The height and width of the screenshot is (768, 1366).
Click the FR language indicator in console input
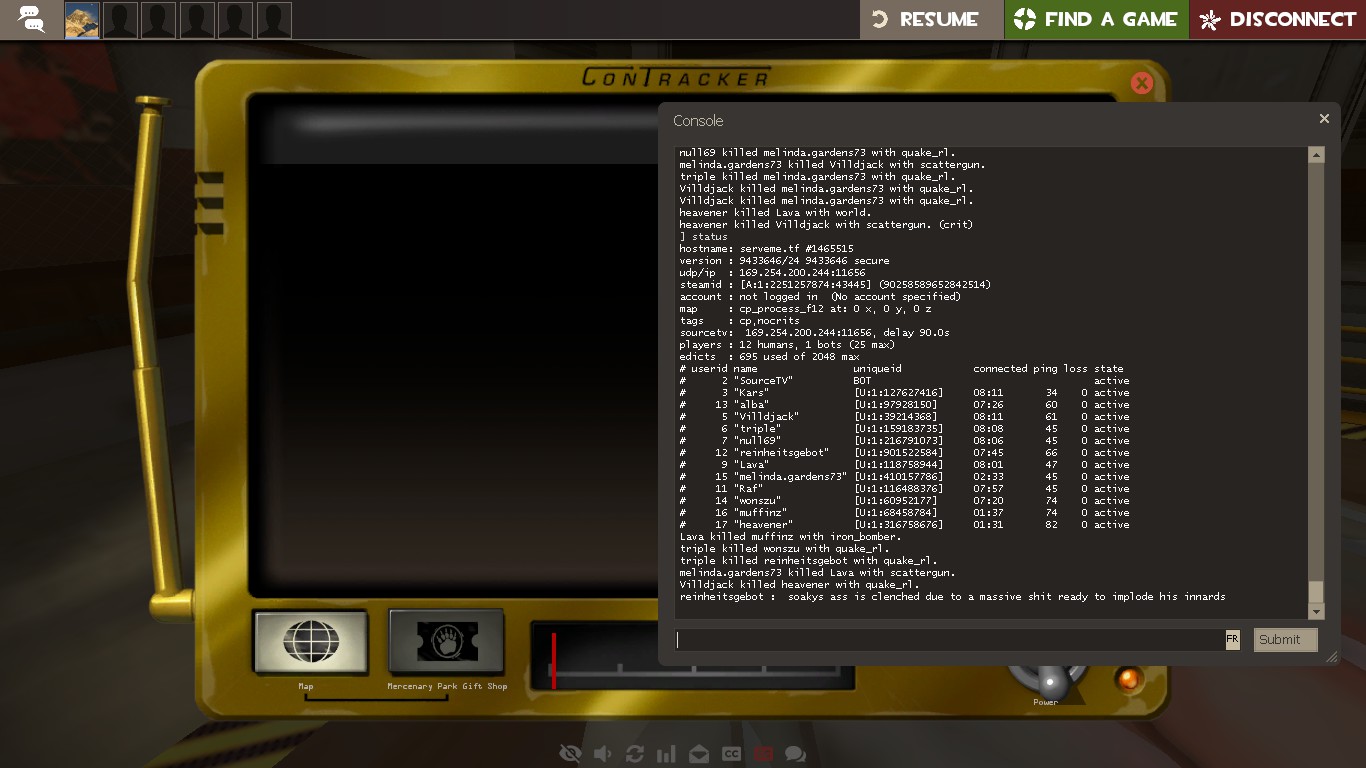tap(1232, 640)
